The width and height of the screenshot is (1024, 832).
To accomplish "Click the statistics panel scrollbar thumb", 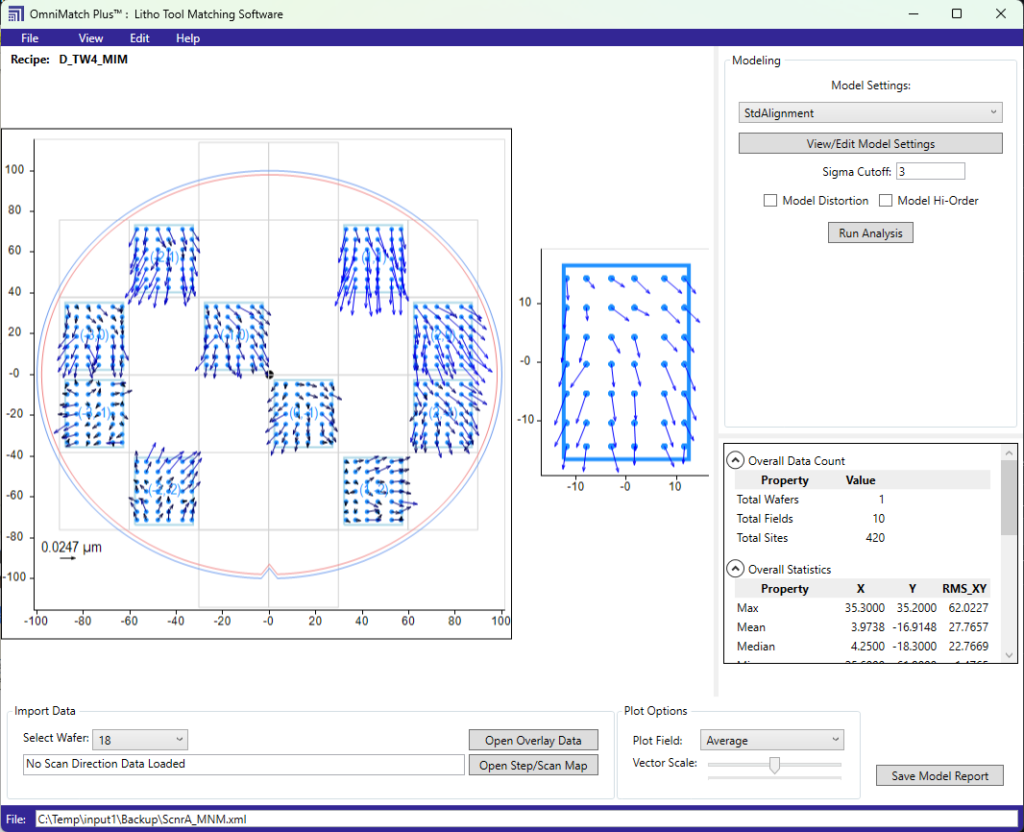I will pyautogui.click(x=1009, y=497).
